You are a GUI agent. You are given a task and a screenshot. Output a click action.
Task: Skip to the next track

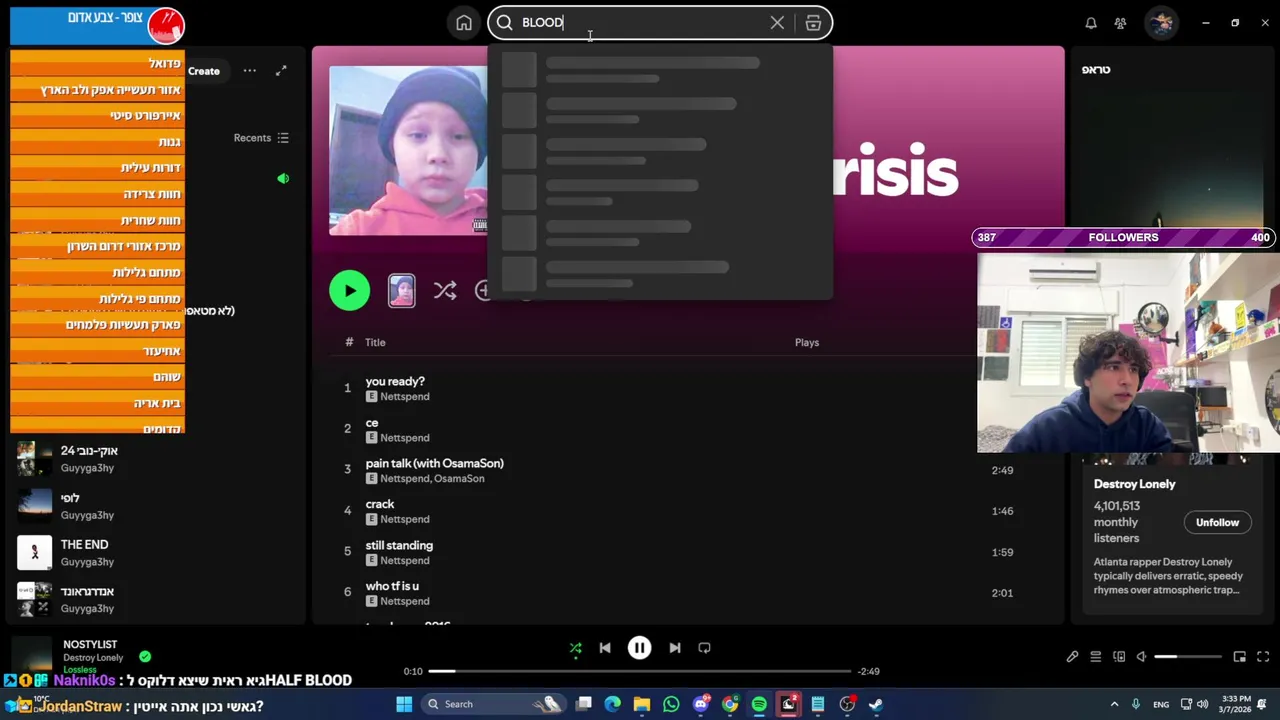coord(674,648)
